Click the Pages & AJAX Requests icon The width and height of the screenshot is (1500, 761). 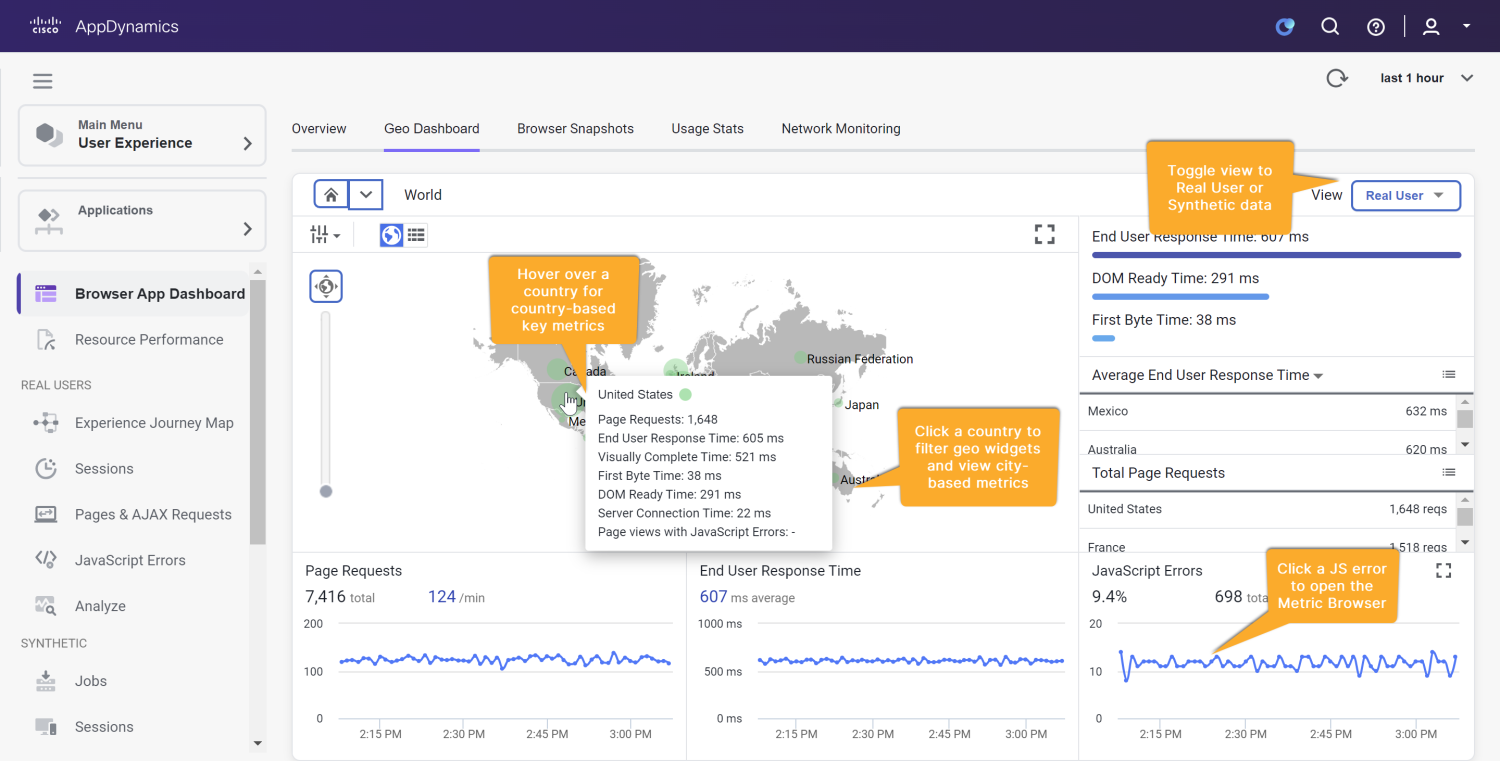point(46,515)
